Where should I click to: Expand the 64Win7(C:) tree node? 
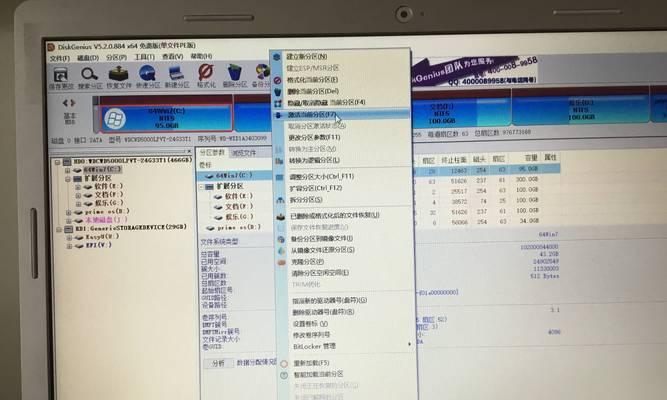pyautogui.click(x=67, y=170)
